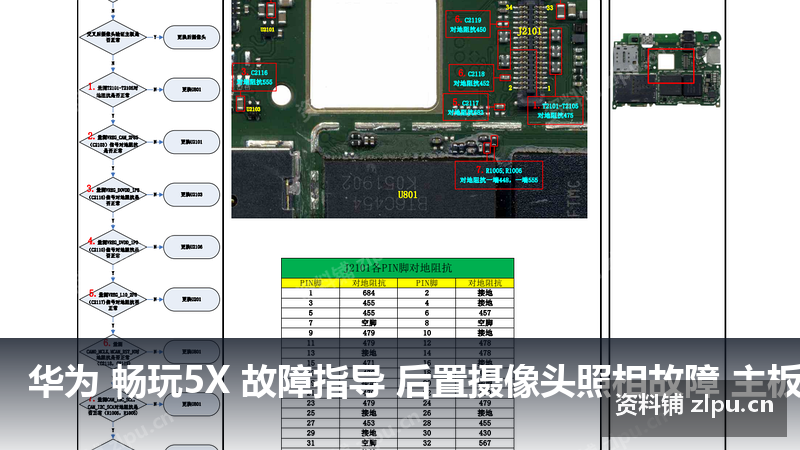Viewport: 800px width, 450px height.
Task: Click the T2101-T2105 475 impedance callout
Action: click(555, 110)
